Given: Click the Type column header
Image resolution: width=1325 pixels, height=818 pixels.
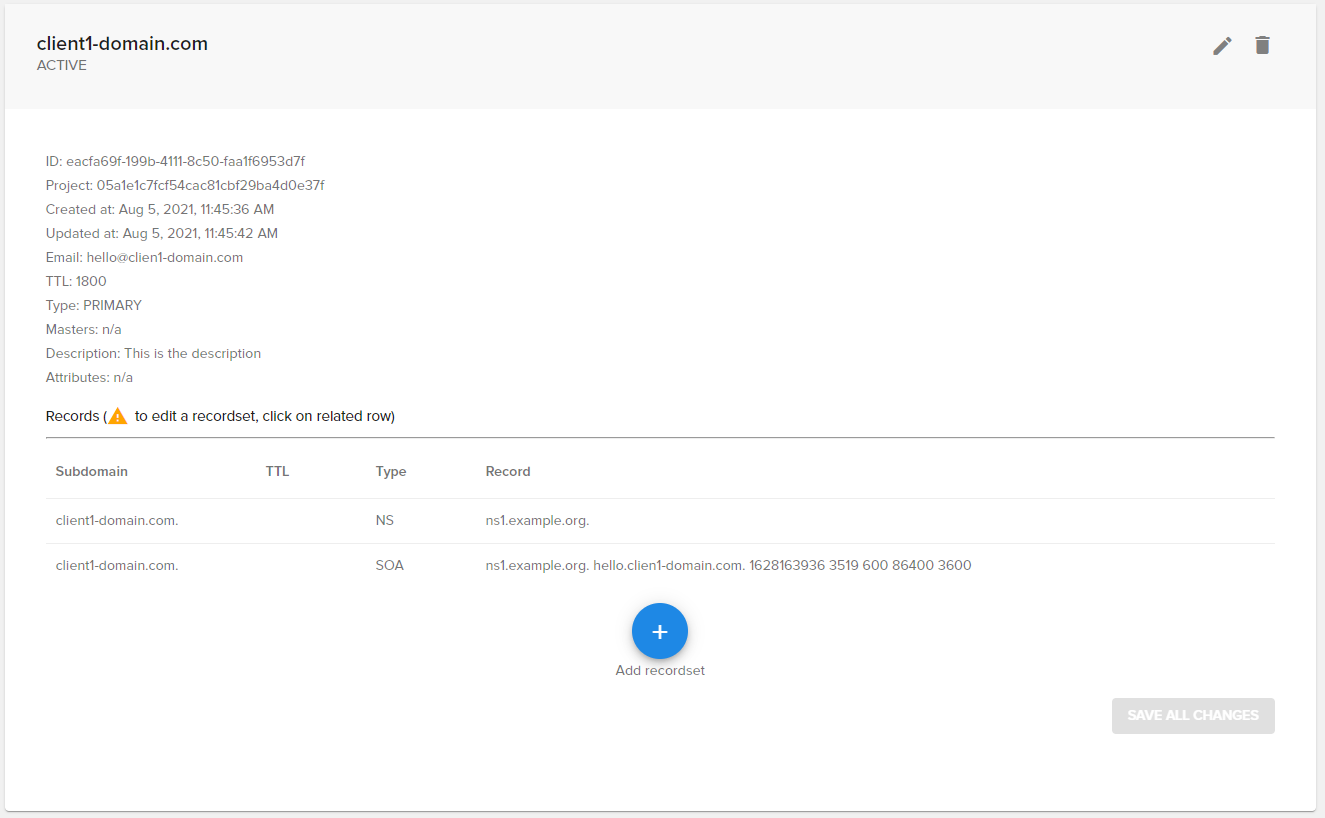Looking at the screenshot, I should coord(390,471).
